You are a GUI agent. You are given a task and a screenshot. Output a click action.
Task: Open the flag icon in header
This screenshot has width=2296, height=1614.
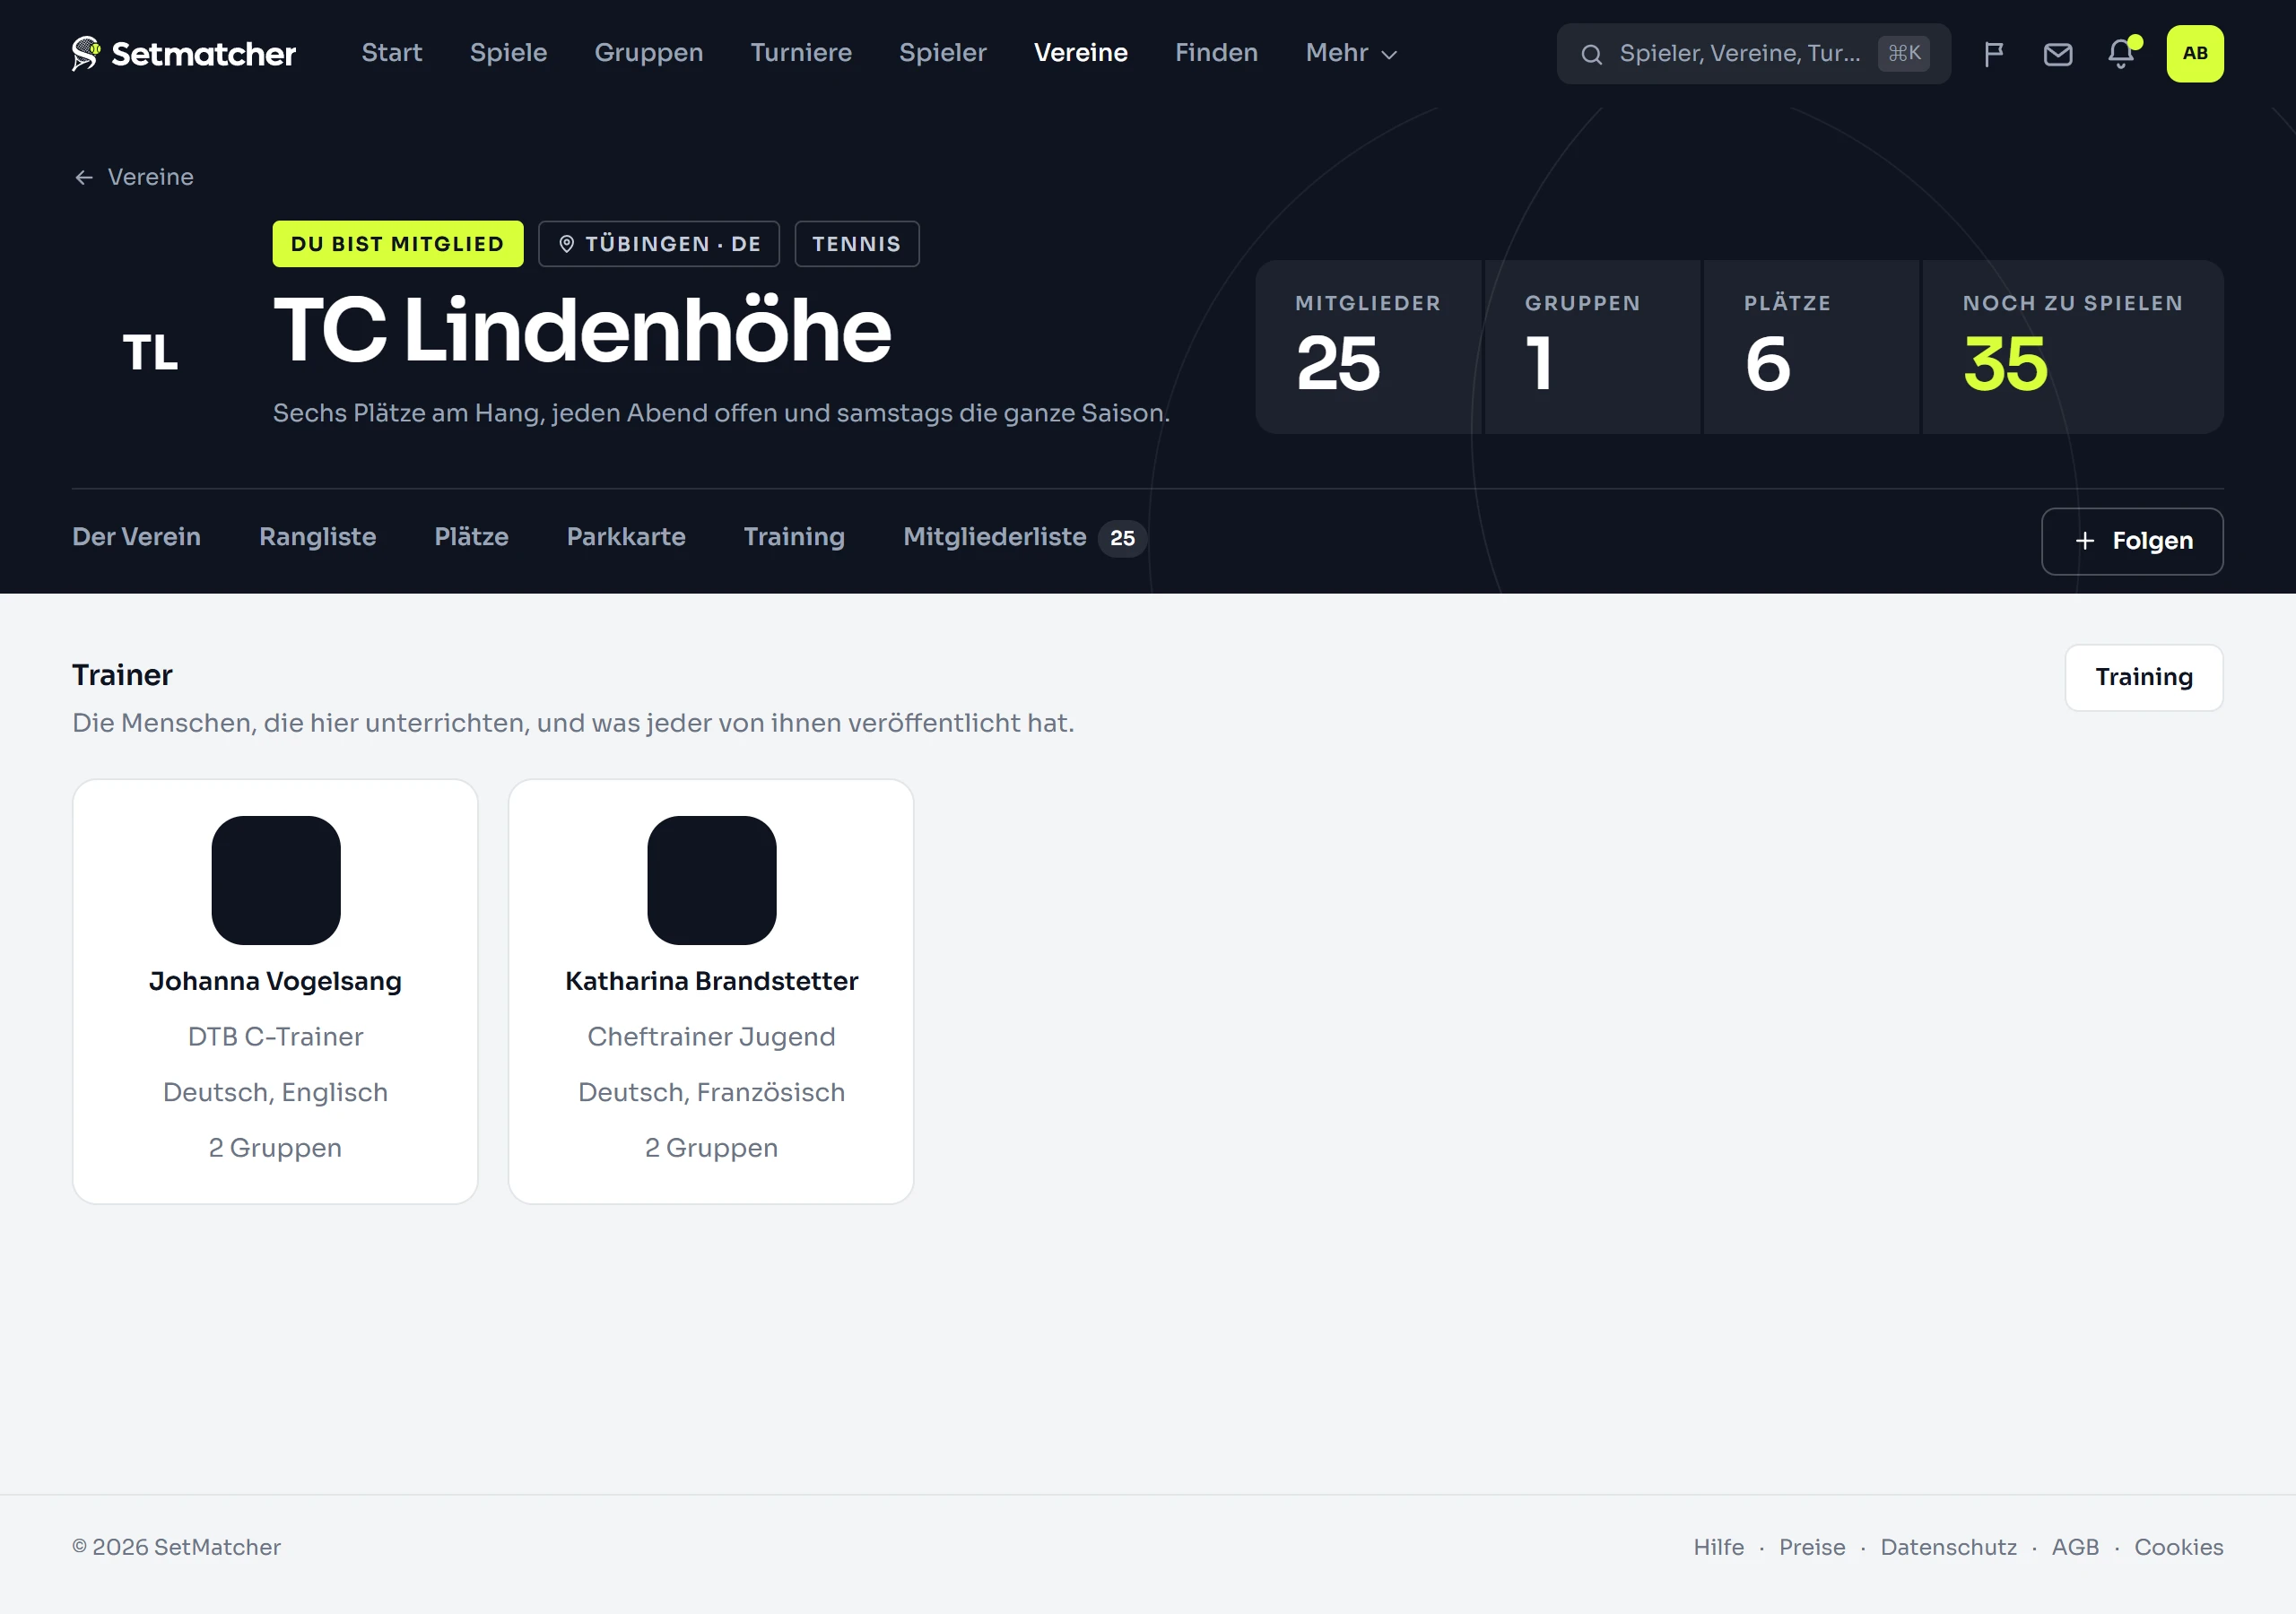pyautogui.click(x=1993, y=54)
